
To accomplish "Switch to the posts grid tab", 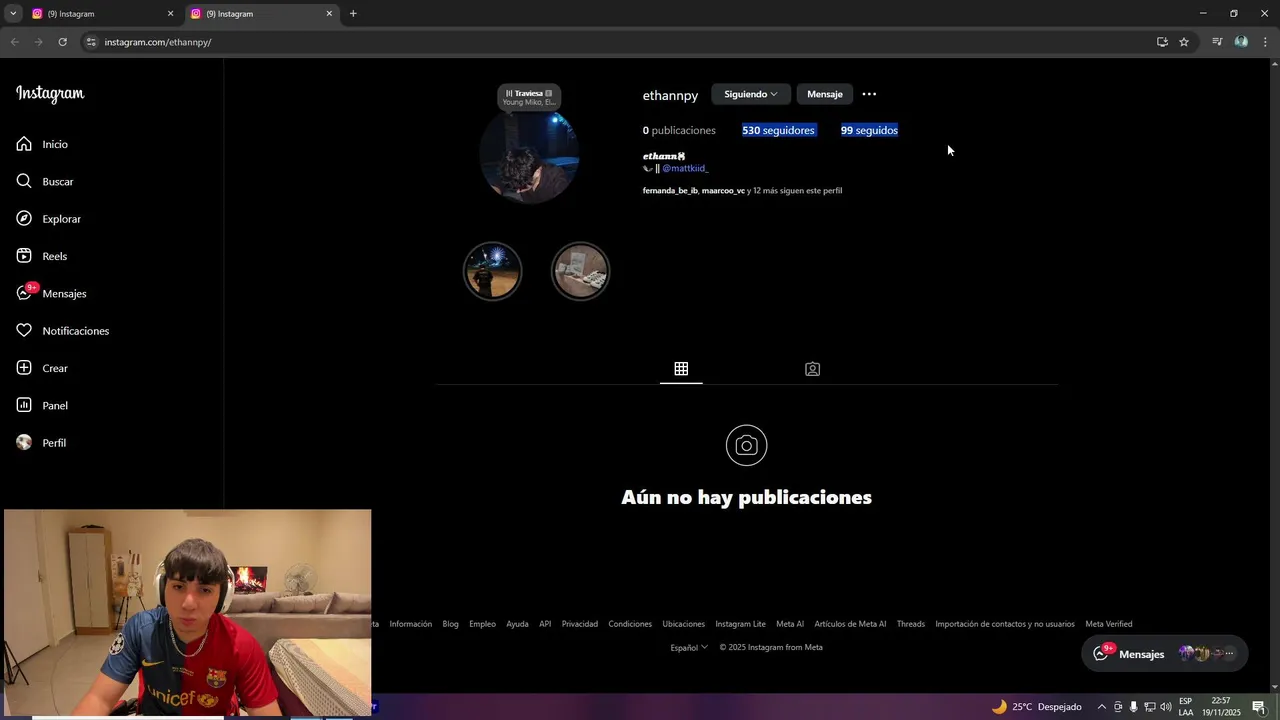I will (681, 369).
